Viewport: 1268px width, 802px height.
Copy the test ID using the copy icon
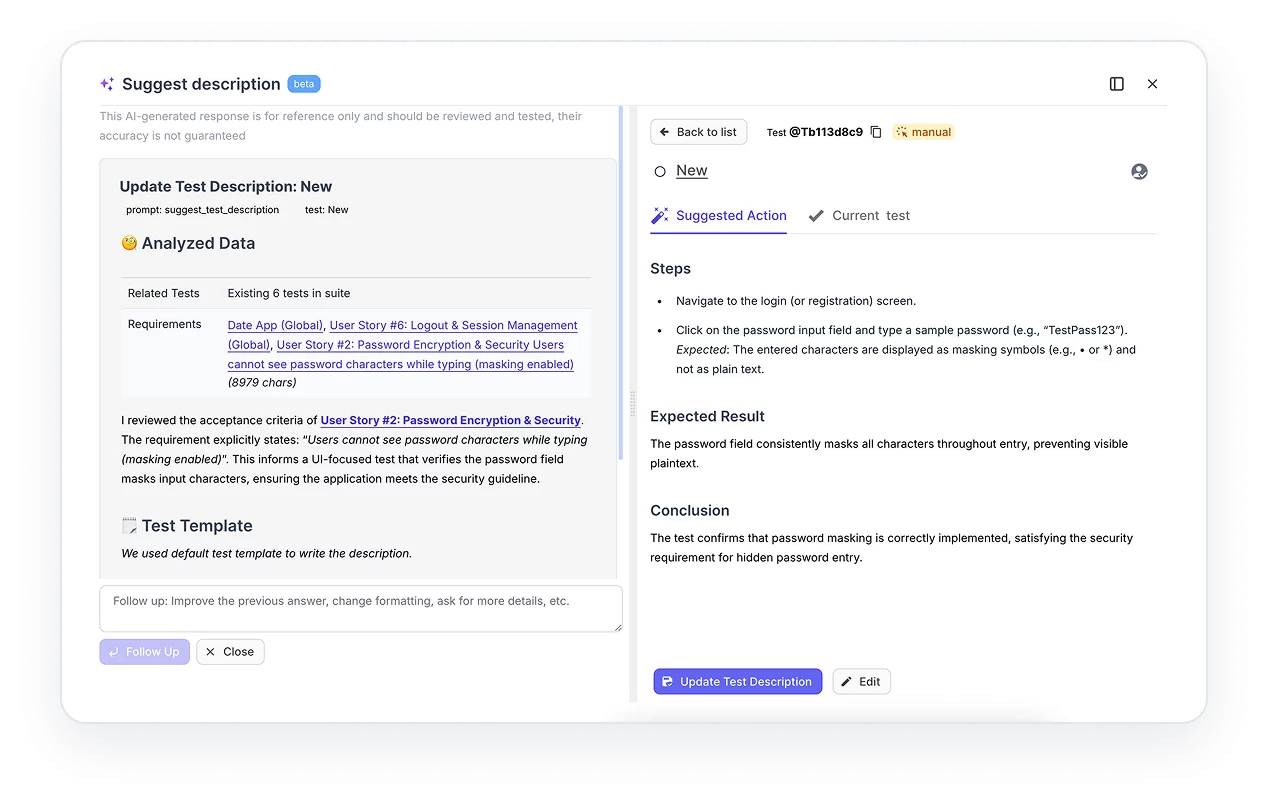(876, 131)
